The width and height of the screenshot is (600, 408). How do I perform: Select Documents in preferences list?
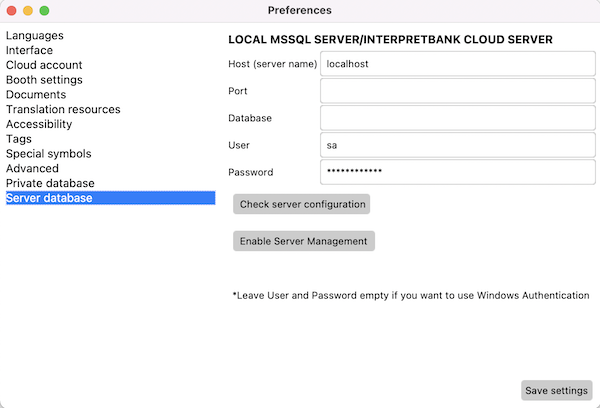[36, 95]
